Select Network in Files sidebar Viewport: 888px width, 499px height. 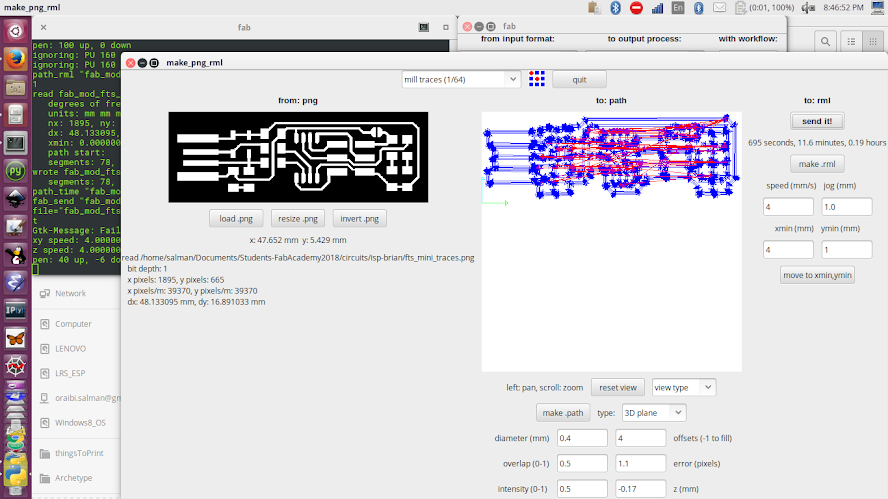[x=70, y=293]
